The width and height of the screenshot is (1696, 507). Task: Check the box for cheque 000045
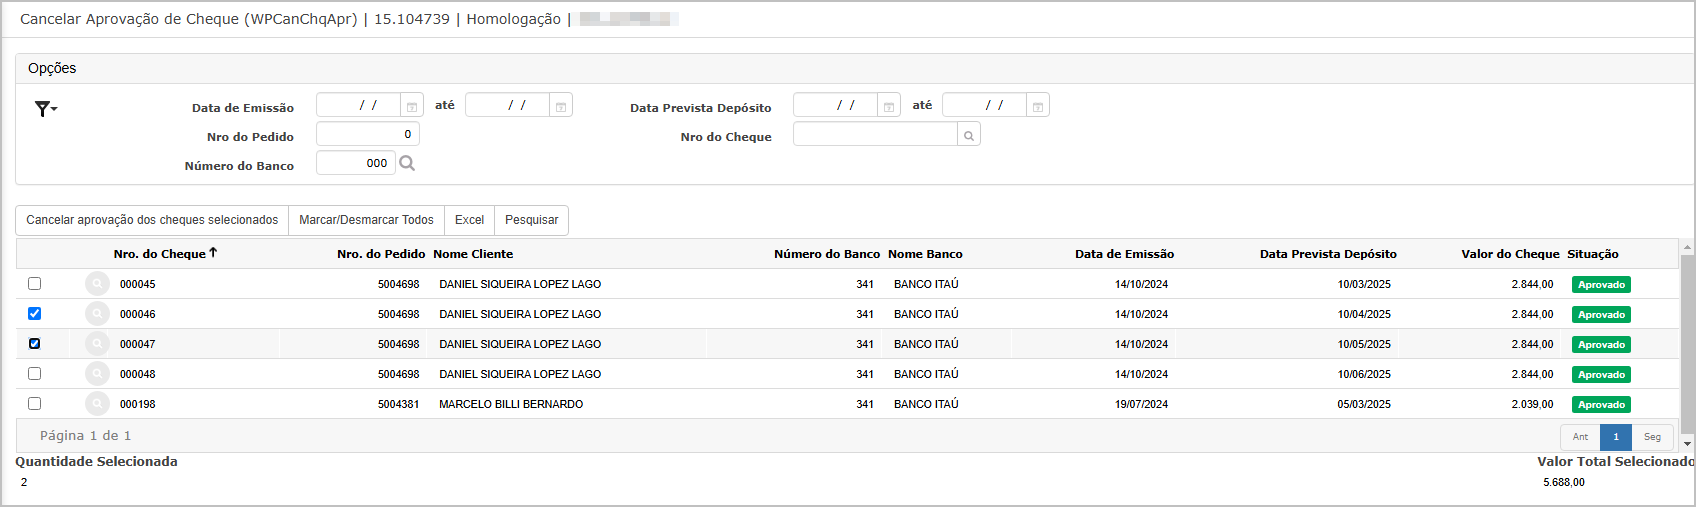(x=35, y=284)
